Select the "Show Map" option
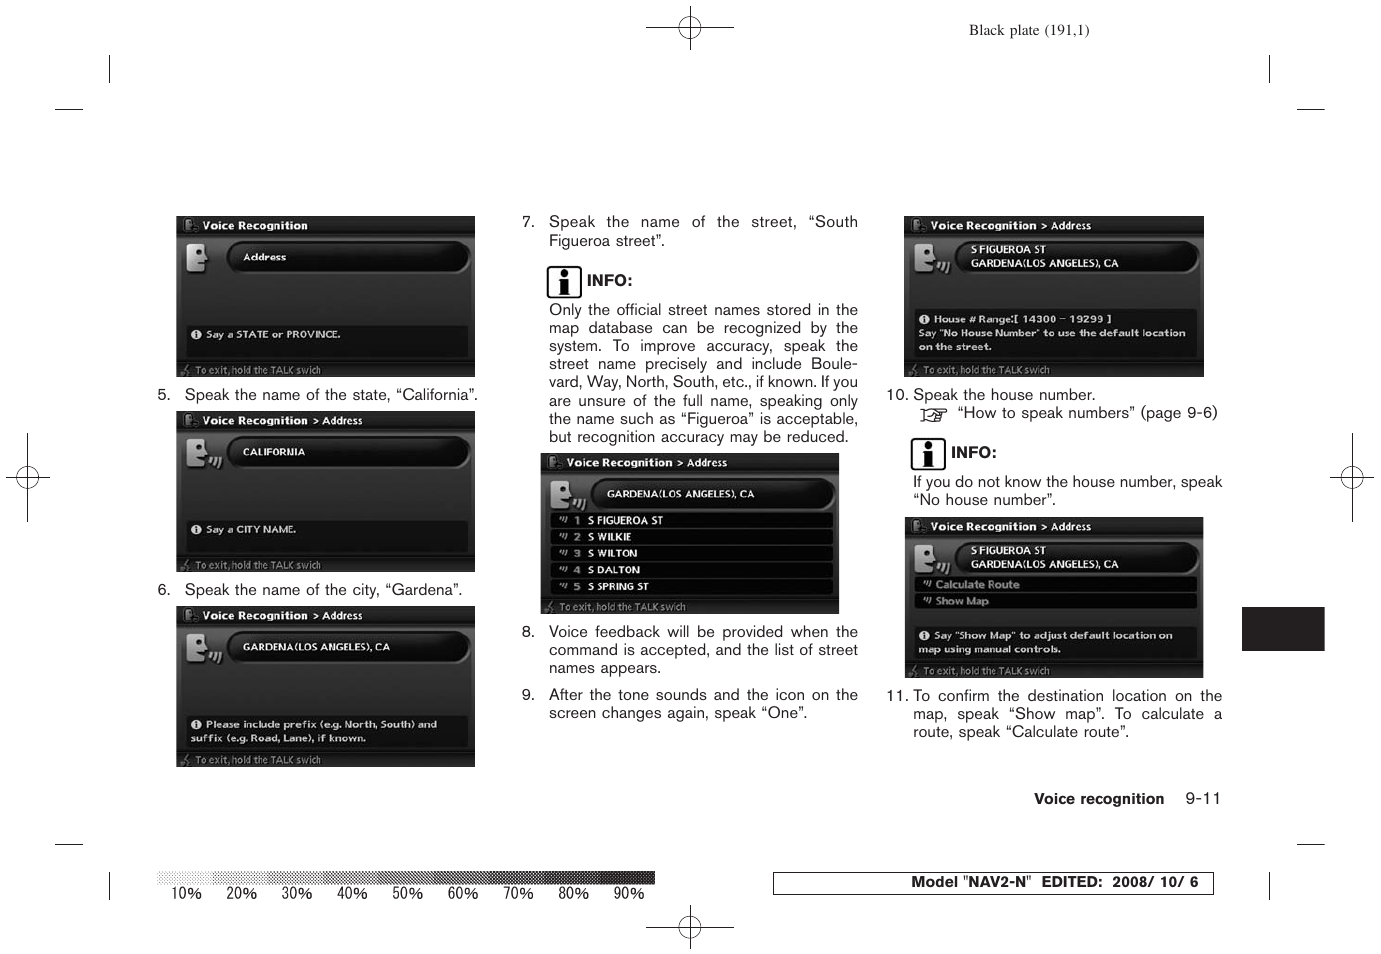This screenshot has width=1381, height=954. coord(1056,601)
